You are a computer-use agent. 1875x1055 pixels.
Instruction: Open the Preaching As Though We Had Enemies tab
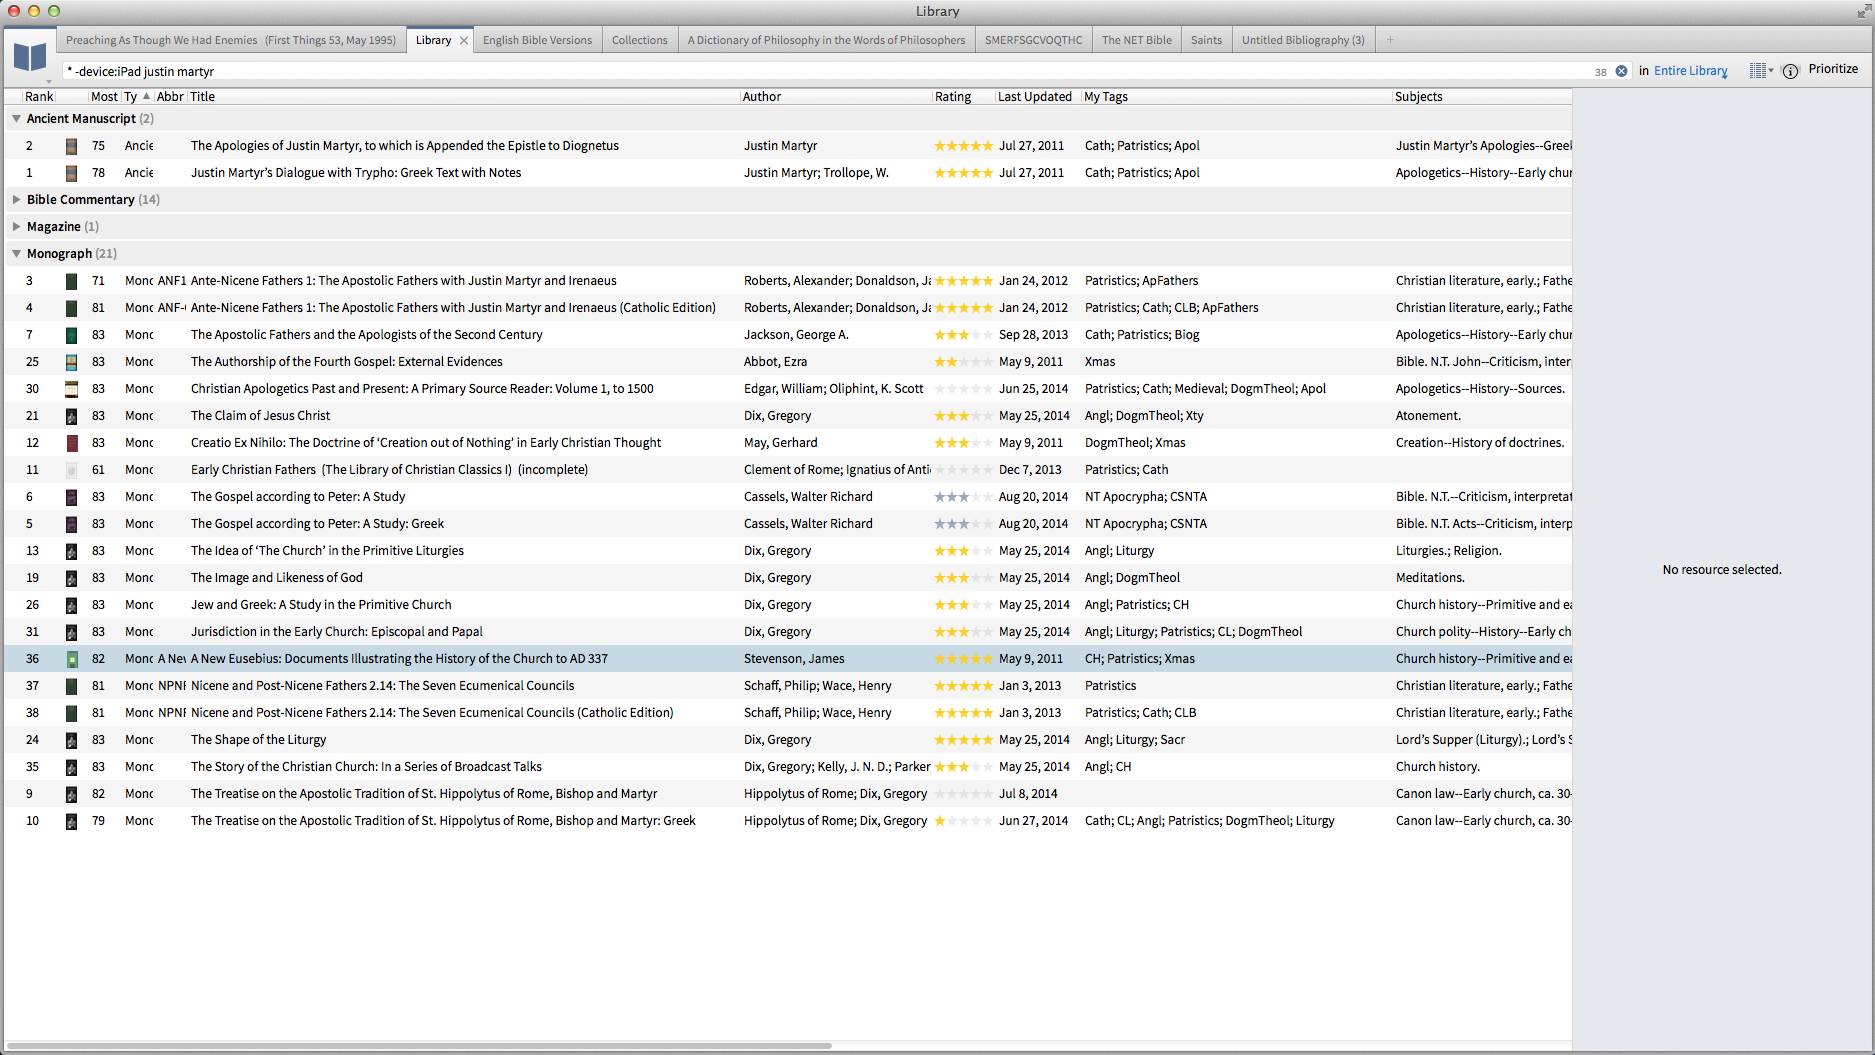coord(231,40)
